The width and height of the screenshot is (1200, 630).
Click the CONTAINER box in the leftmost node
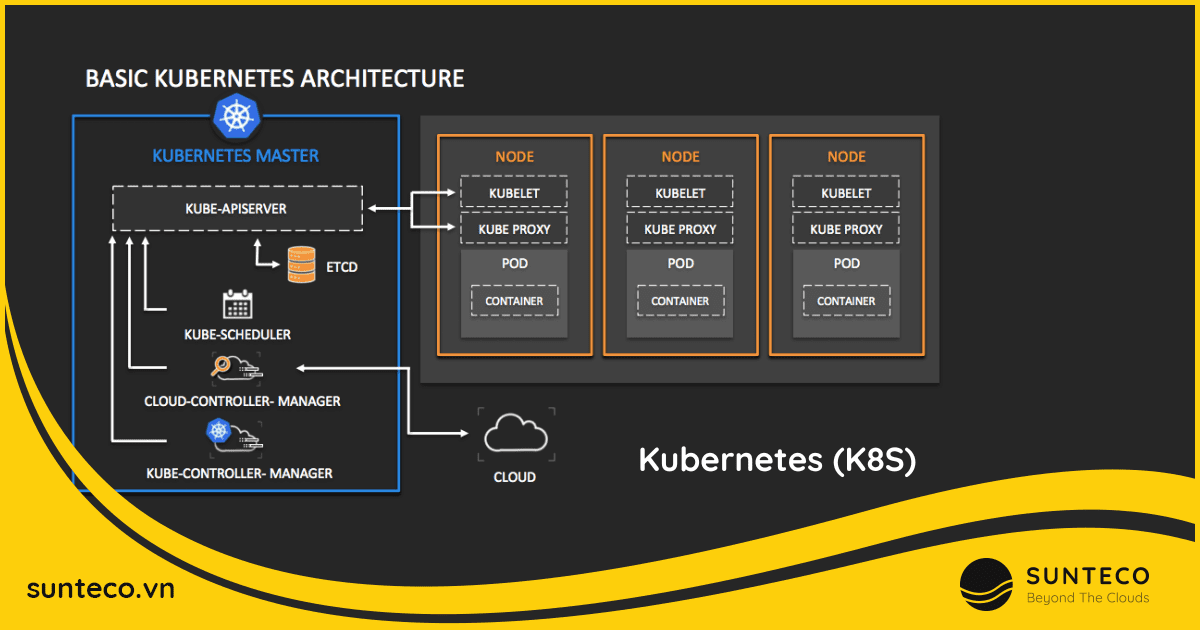[514, 301]
